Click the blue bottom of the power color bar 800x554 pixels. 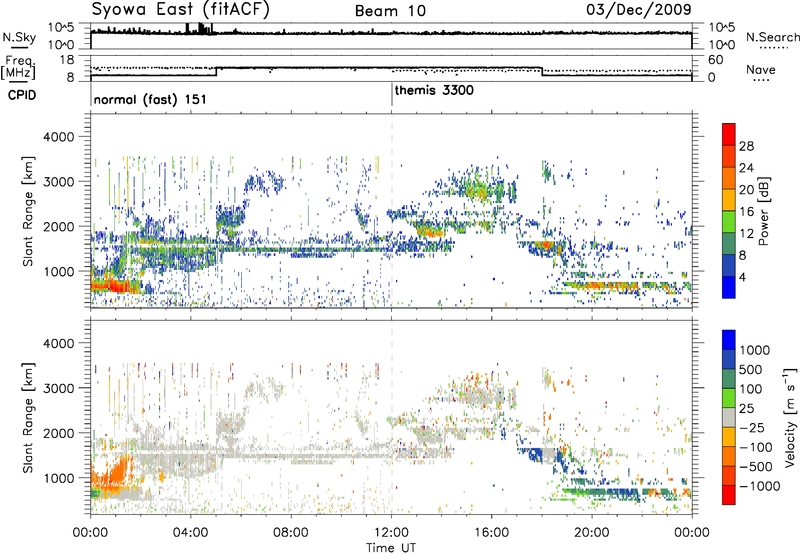[729, 287]
